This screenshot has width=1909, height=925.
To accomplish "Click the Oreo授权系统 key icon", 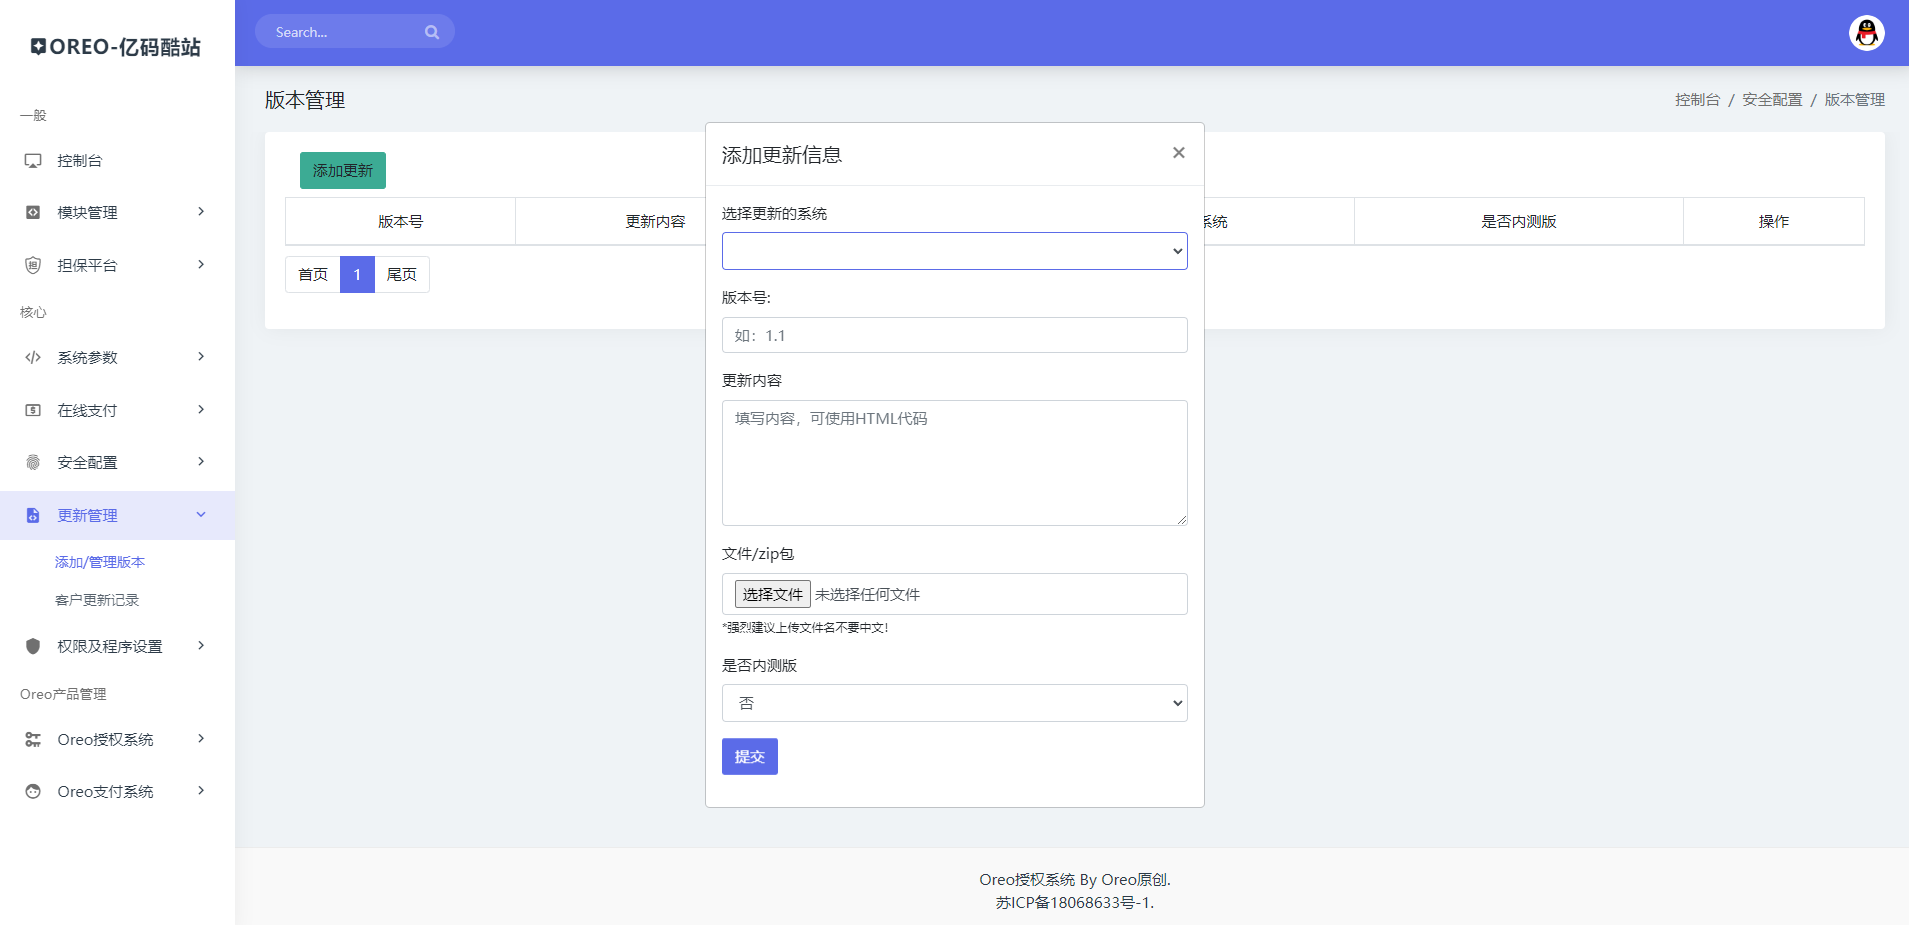I will pyautogui.click(x=33, y=740).
